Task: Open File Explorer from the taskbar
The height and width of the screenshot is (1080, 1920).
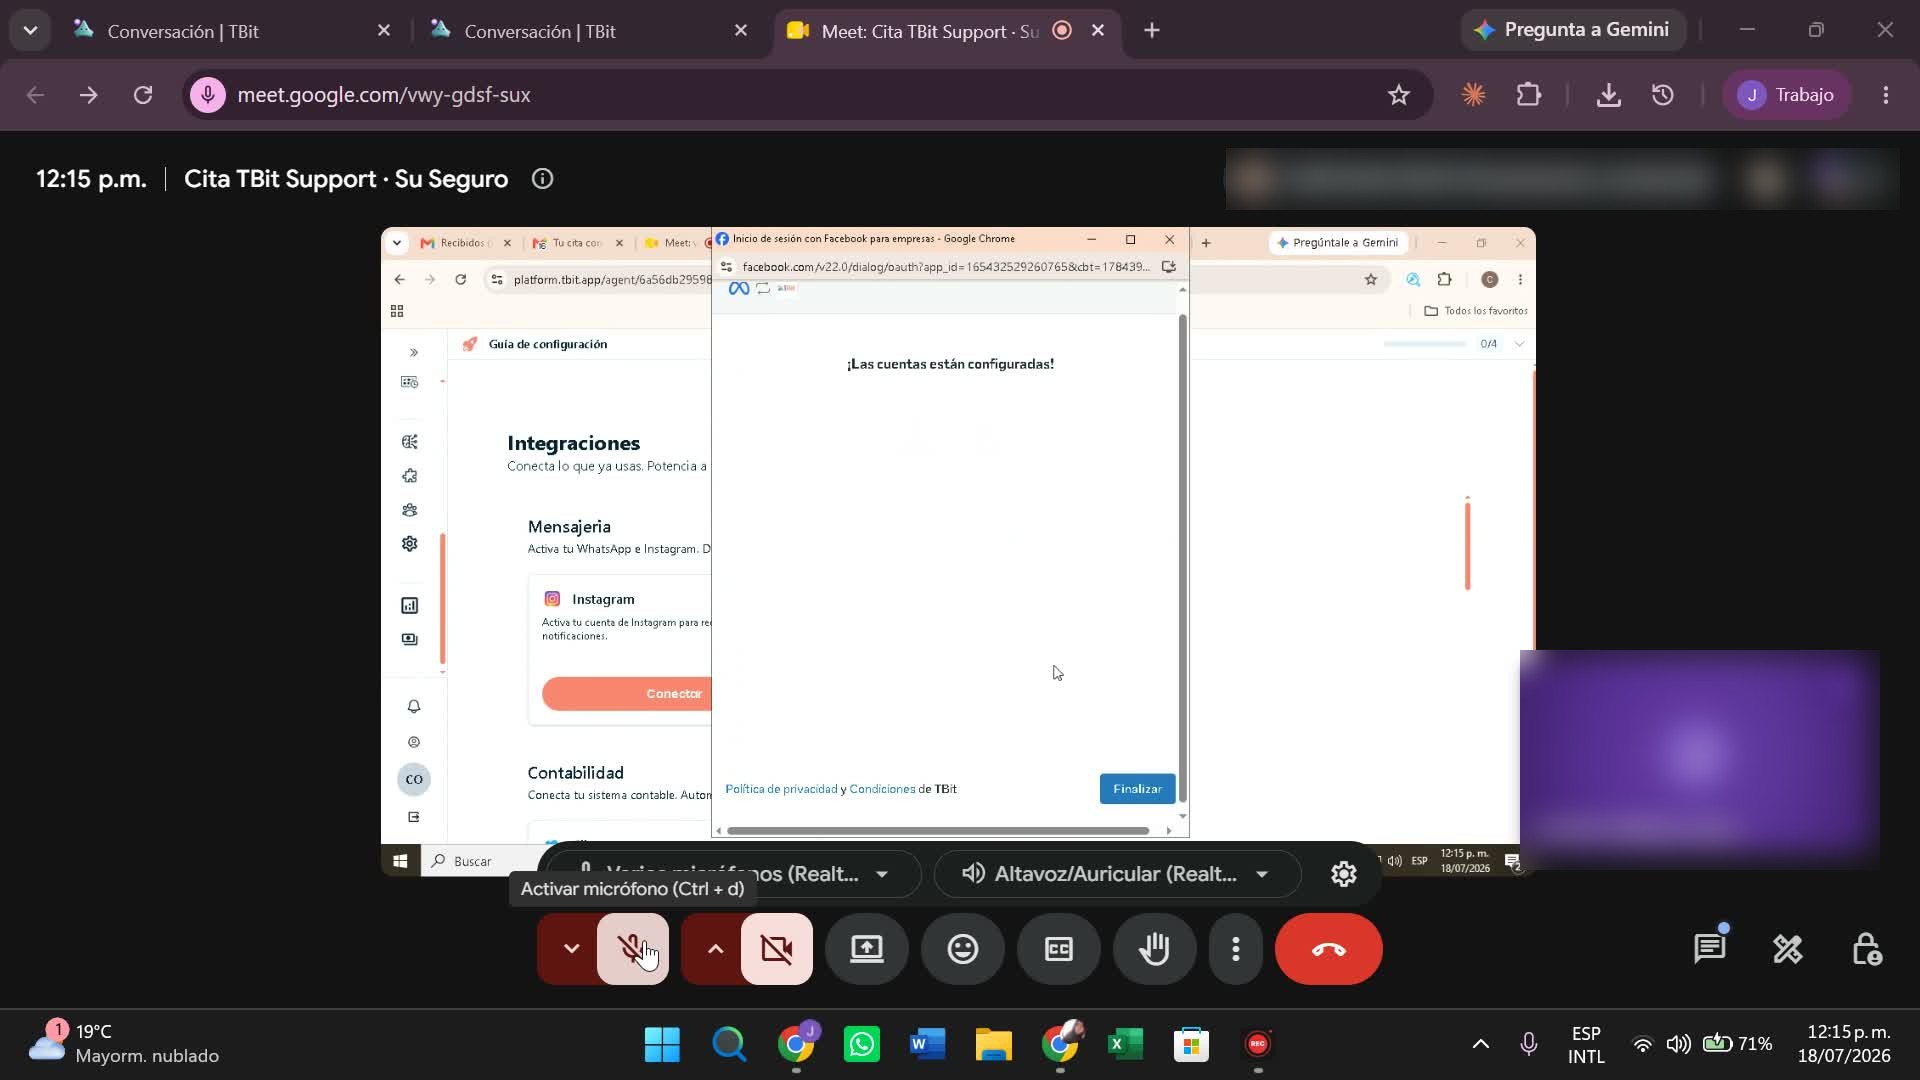Action: coord(993,1045)
